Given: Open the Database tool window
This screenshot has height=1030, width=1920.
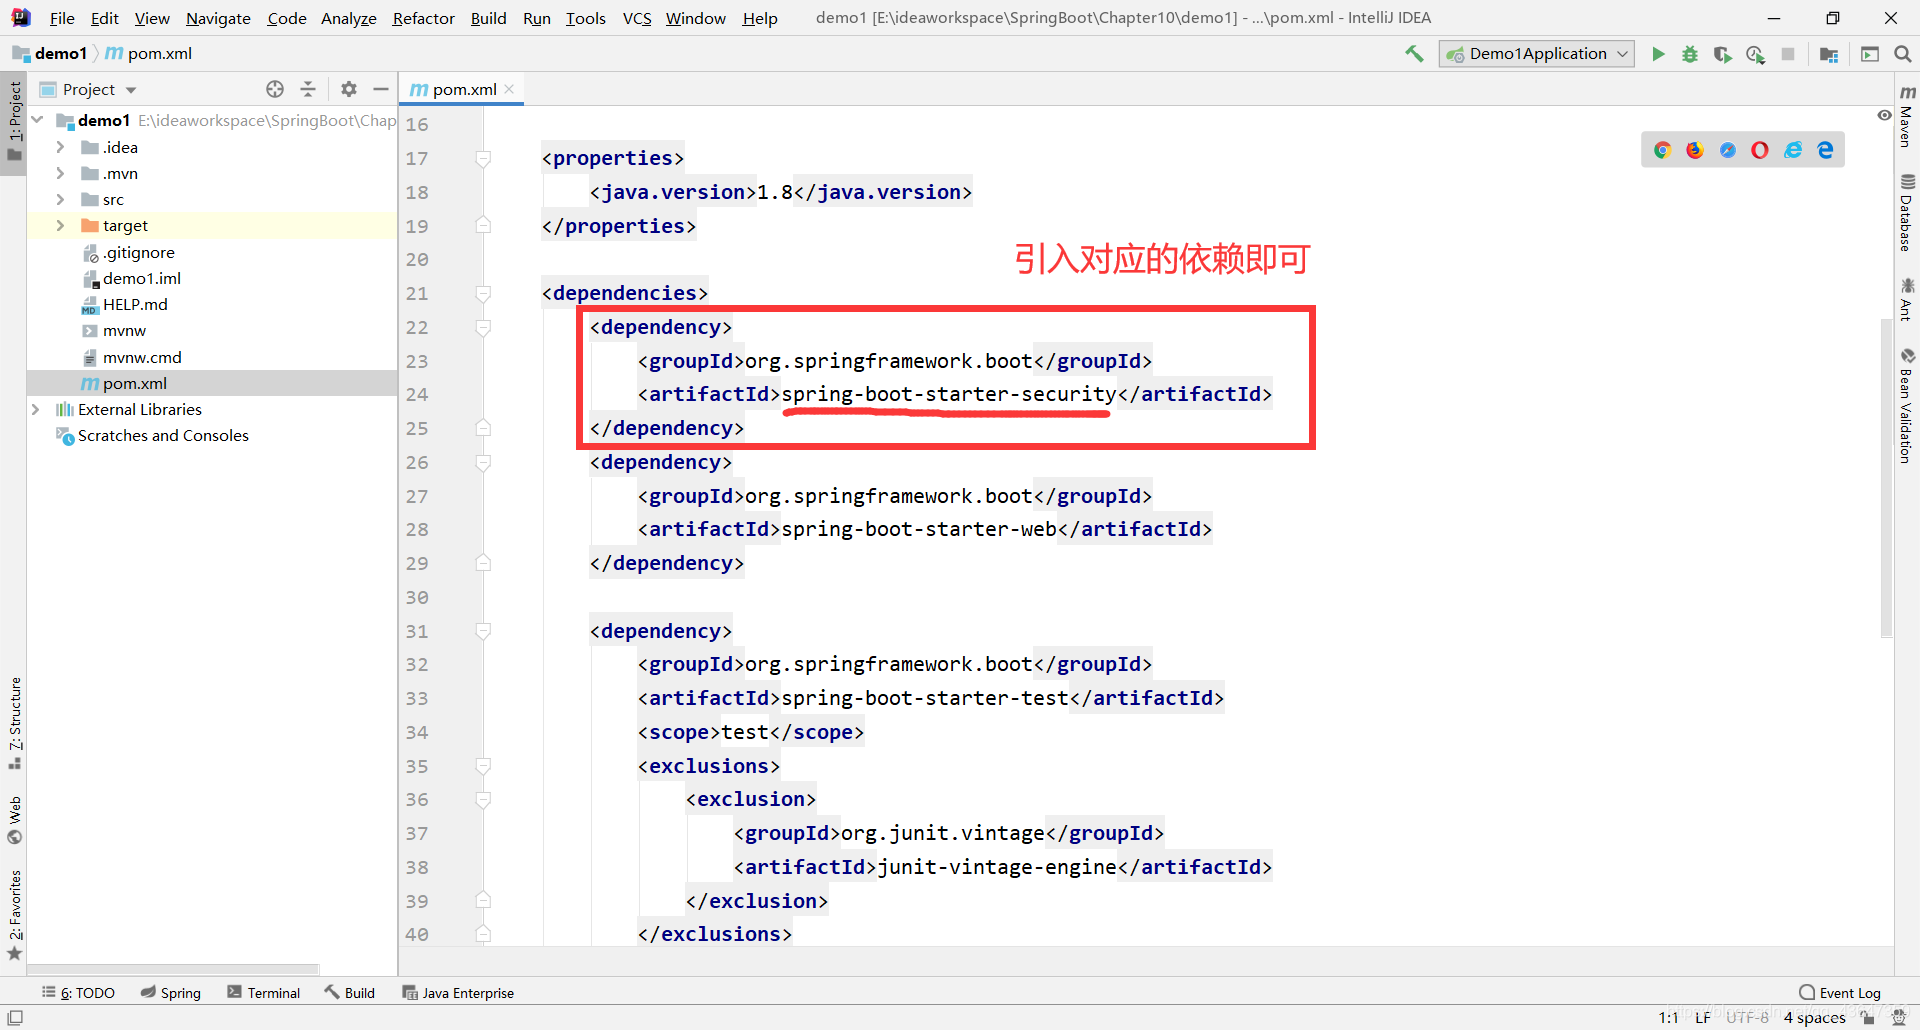Looking at the screenshot, I should [x=1907, y=212].
